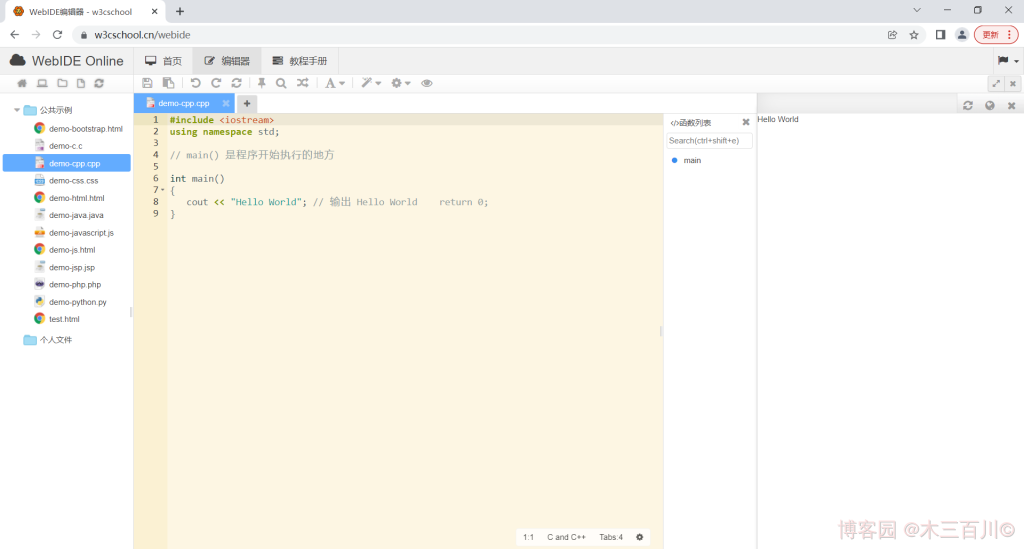Viewport: 1024px width, 549px height.
Task: Click the function list search field
Action: click(709, 141)
